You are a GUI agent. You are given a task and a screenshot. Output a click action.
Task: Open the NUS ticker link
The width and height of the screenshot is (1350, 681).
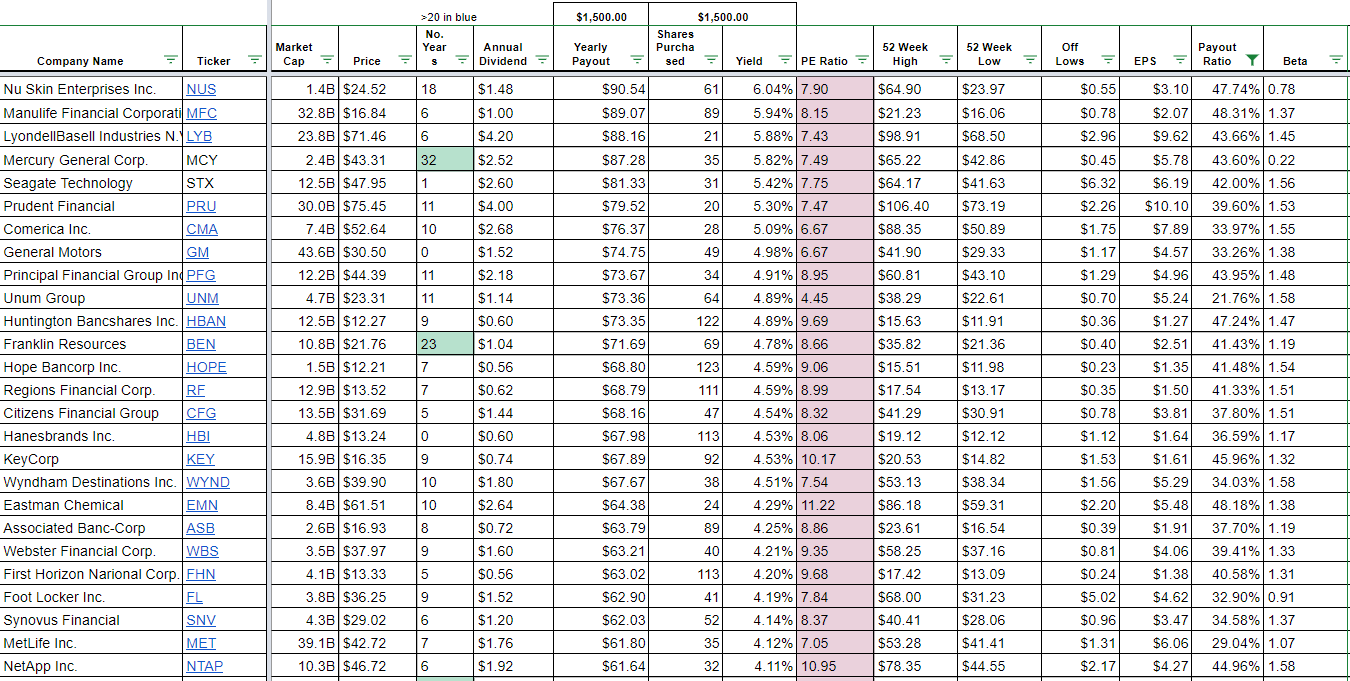pos(201,90)
